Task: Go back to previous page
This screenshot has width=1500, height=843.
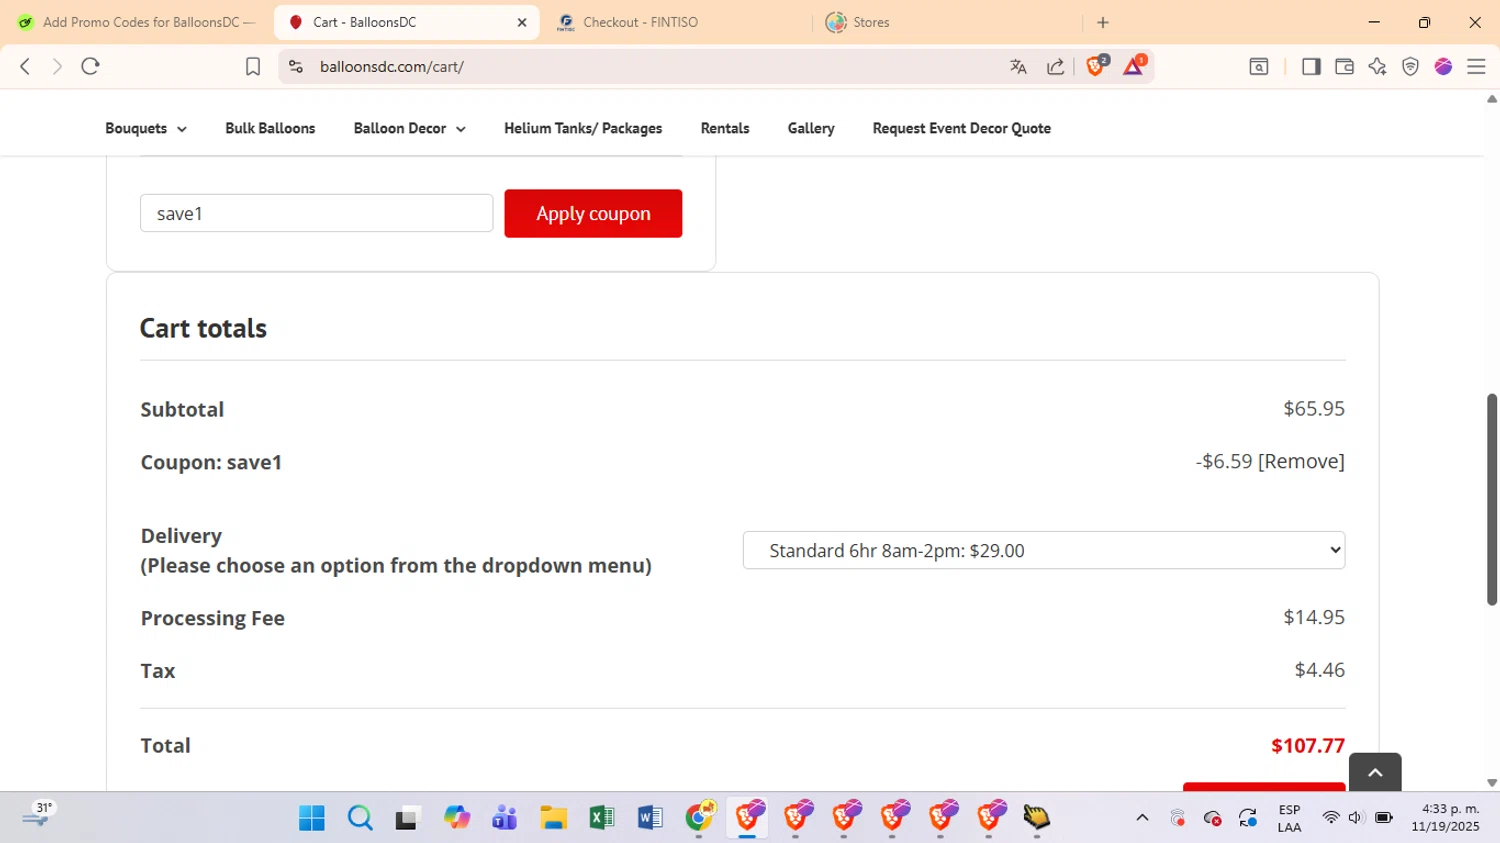Action: [25, 66]
